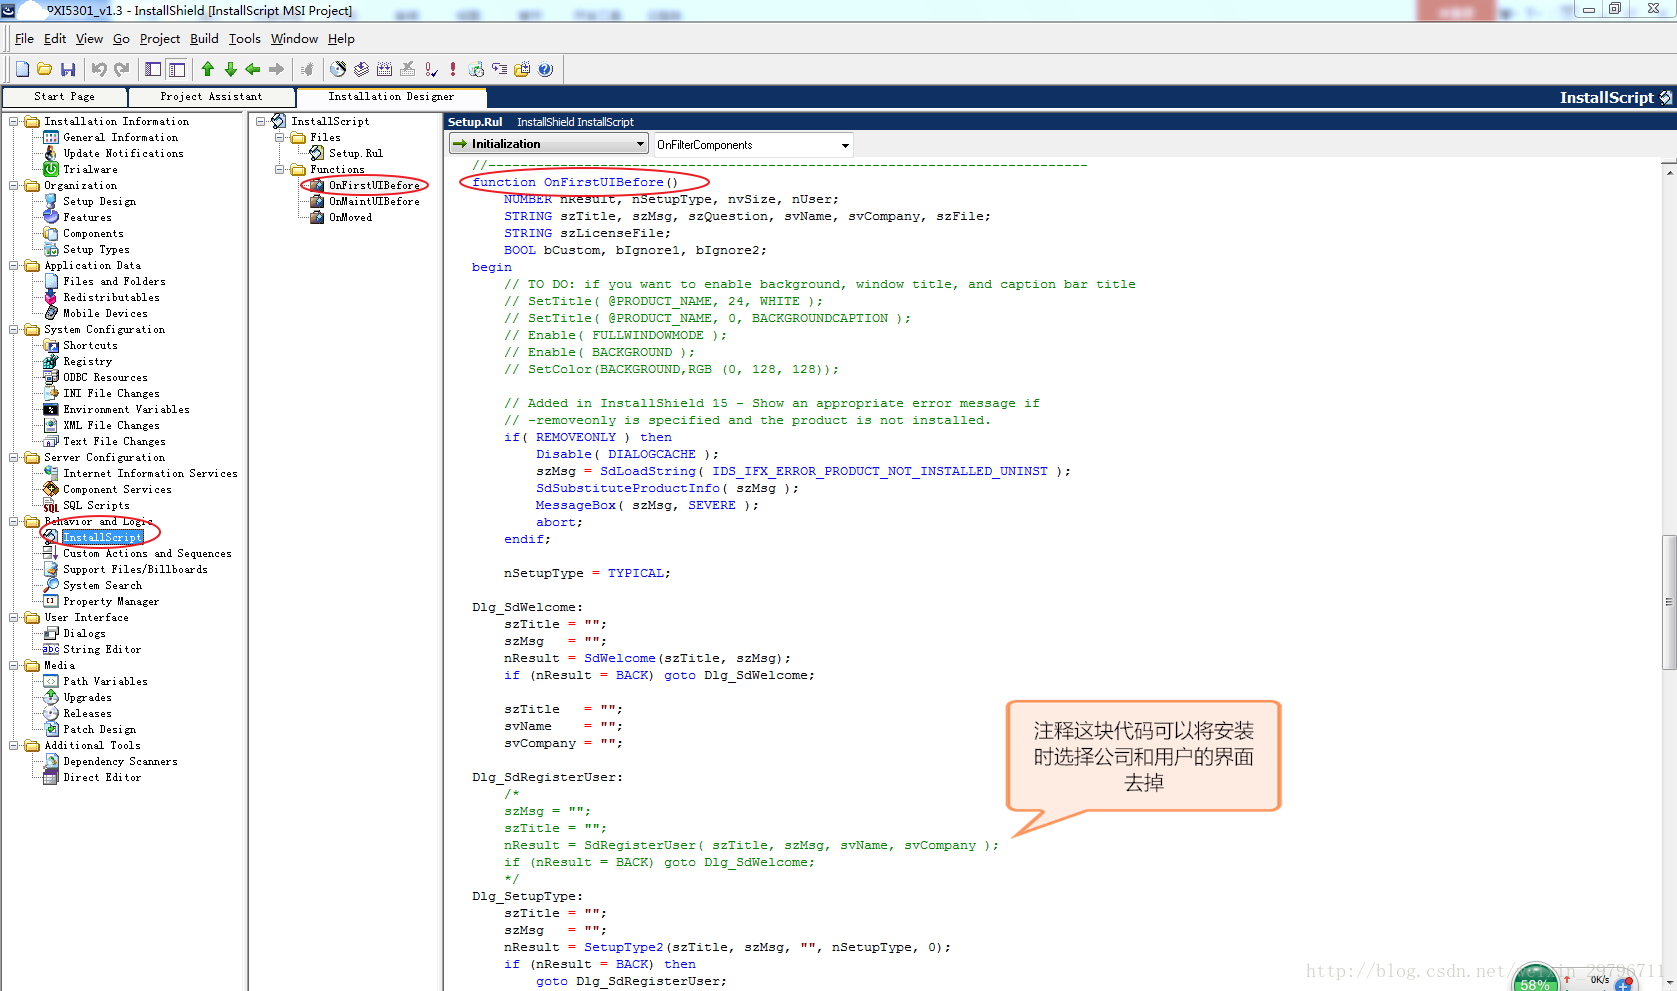
Task: Click the Undo toolbar icon
Action: (99, 69)
